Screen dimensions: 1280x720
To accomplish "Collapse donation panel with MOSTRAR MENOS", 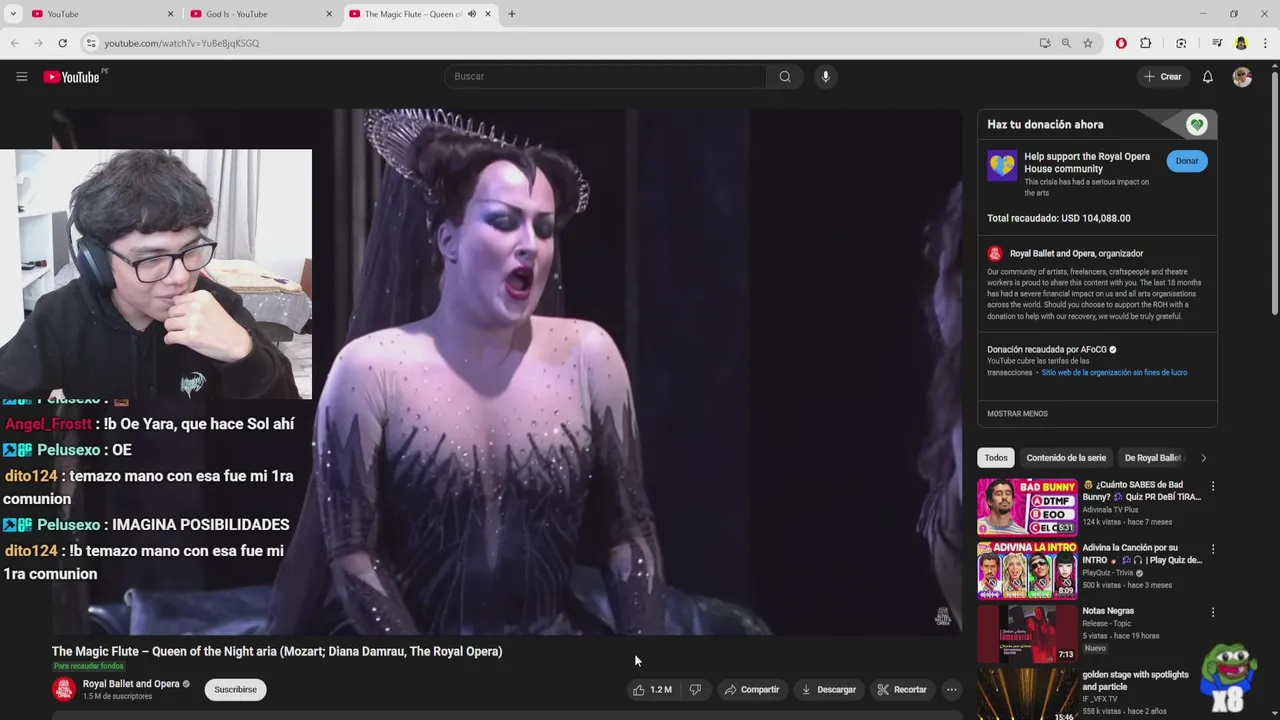I will 1017,414.
